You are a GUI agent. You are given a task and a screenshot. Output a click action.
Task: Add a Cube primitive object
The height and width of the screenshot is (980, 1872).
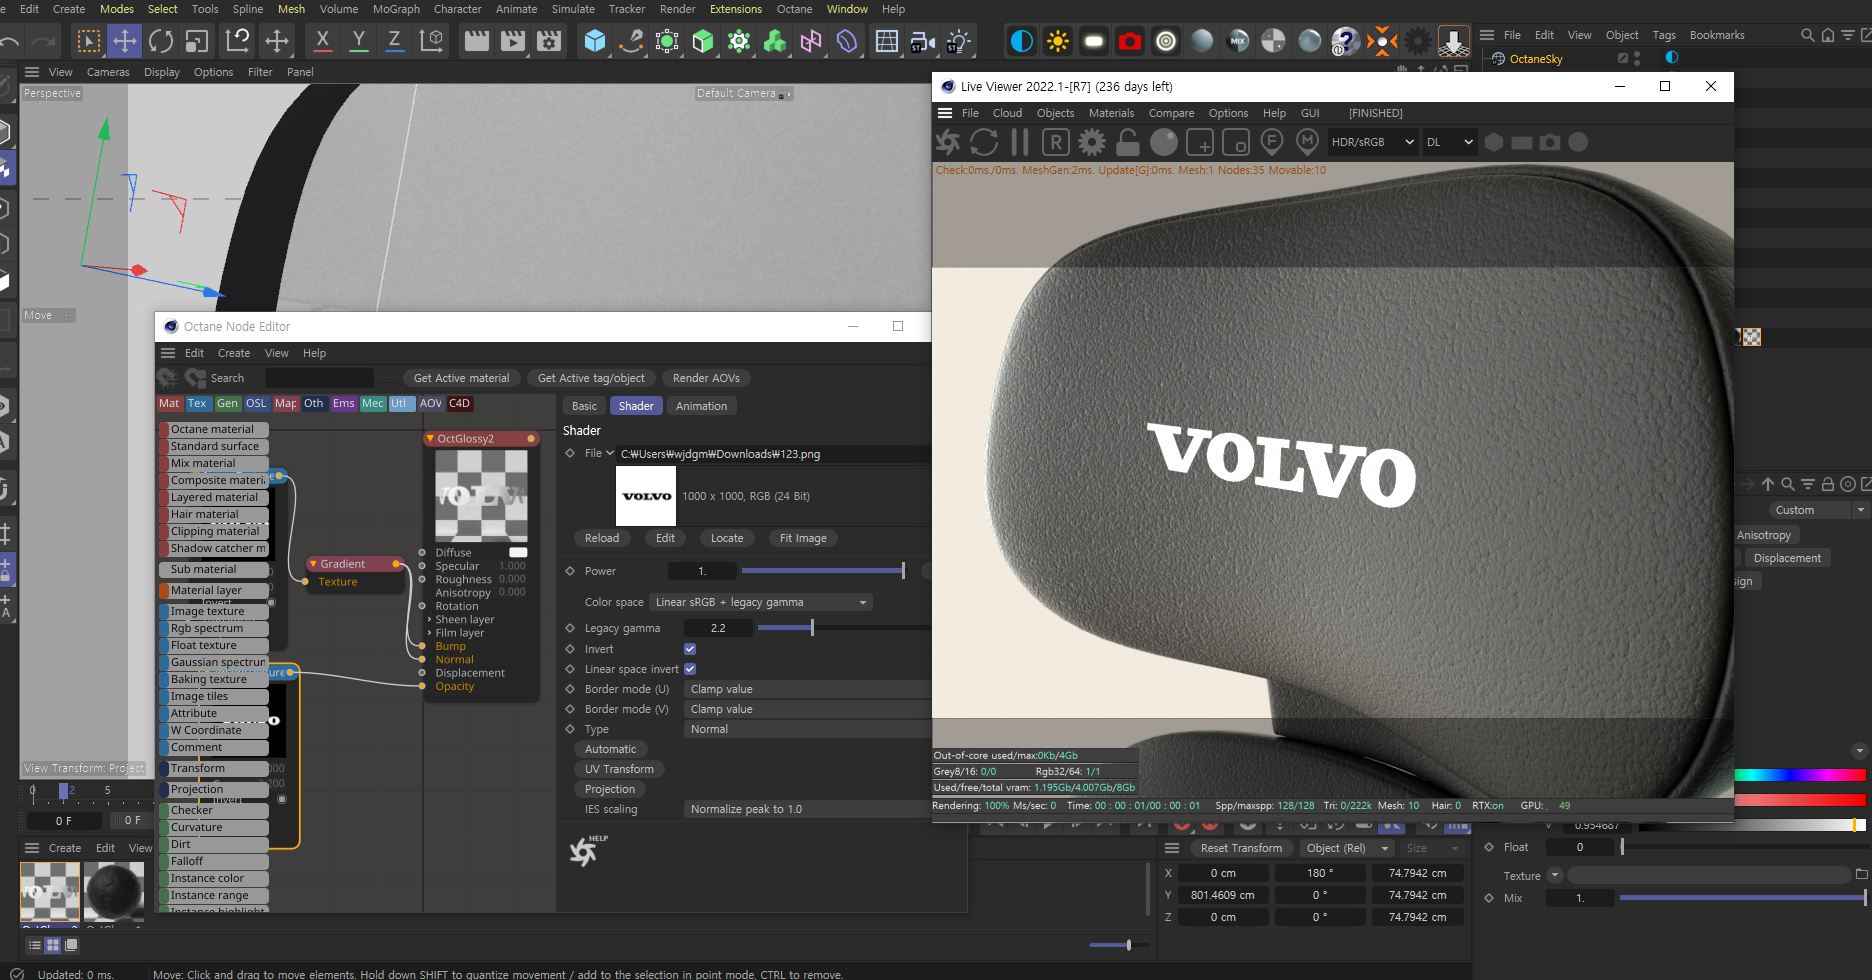(595, 41)
